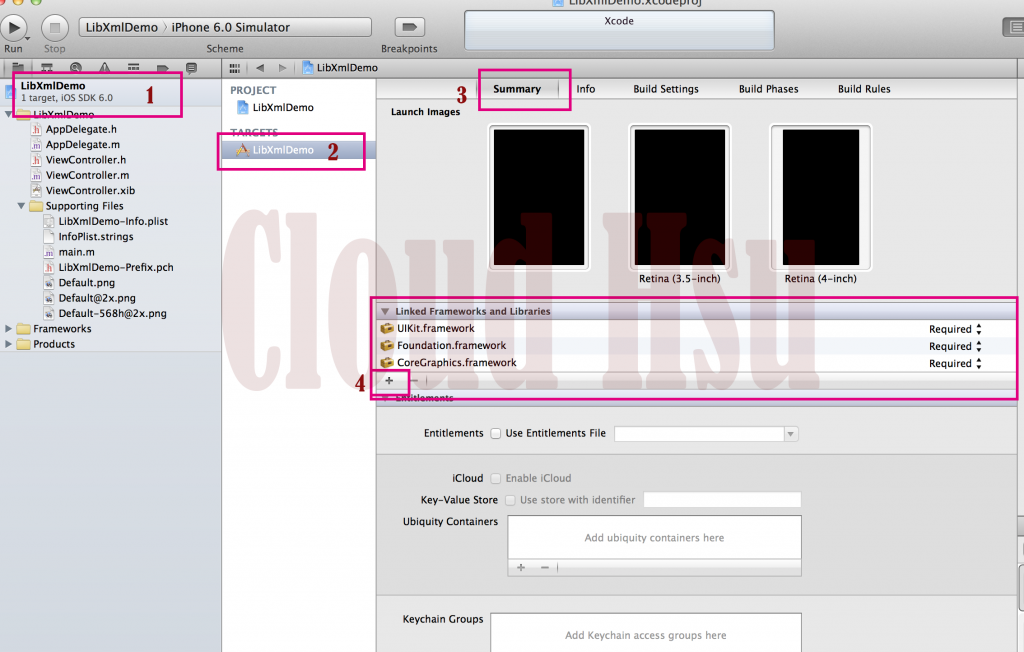Change UIKit.framework Required status
The height and width of the screenshot is (652, 1024).
(x=955, y=329)
